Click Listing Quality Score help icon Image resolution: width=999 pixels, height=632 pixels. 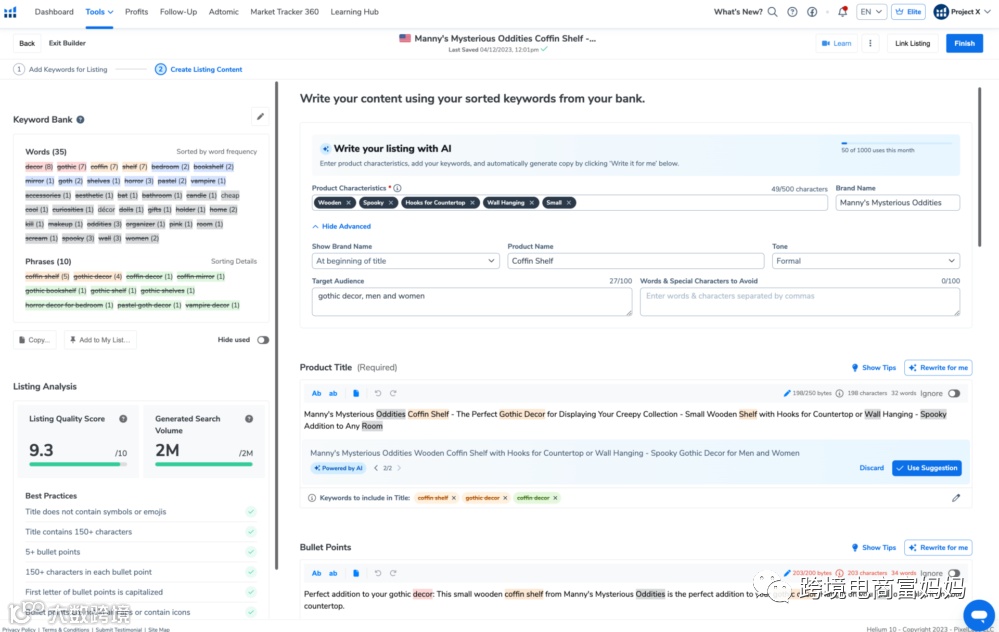[123, 419]
